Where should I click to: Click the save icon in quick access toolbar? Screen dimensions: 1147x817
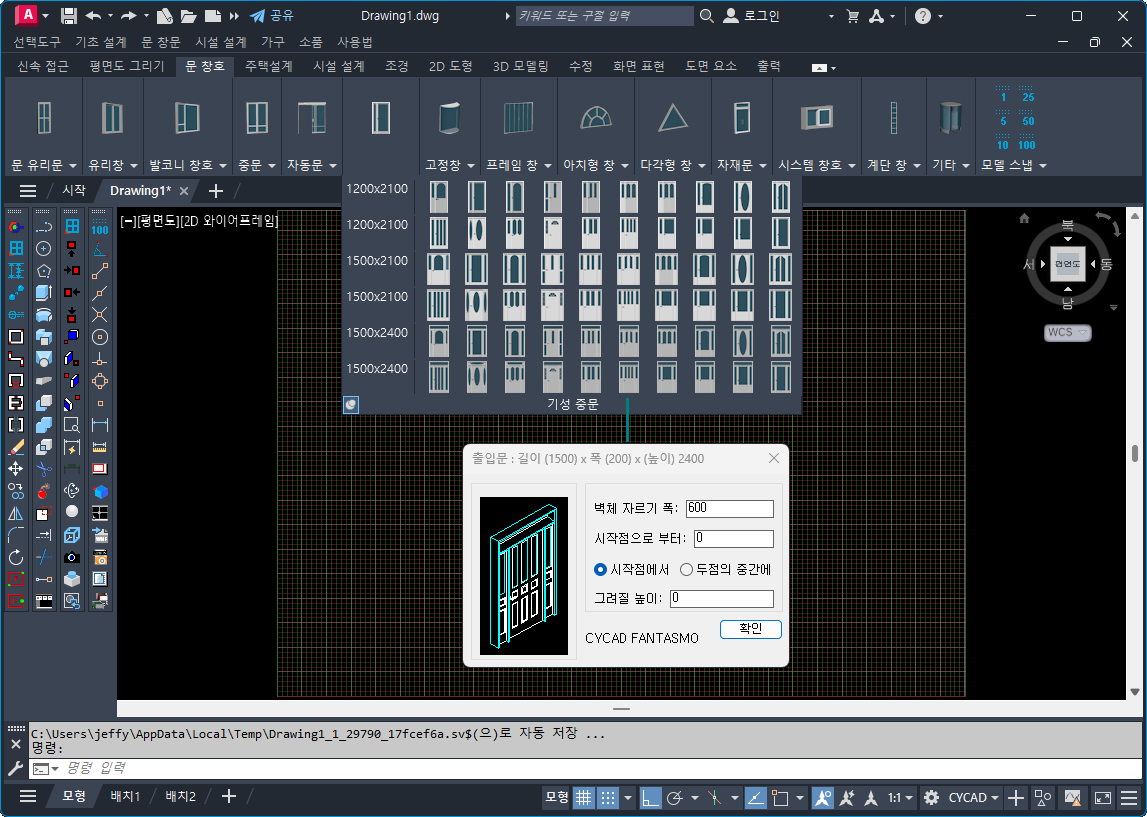point(69,16)
